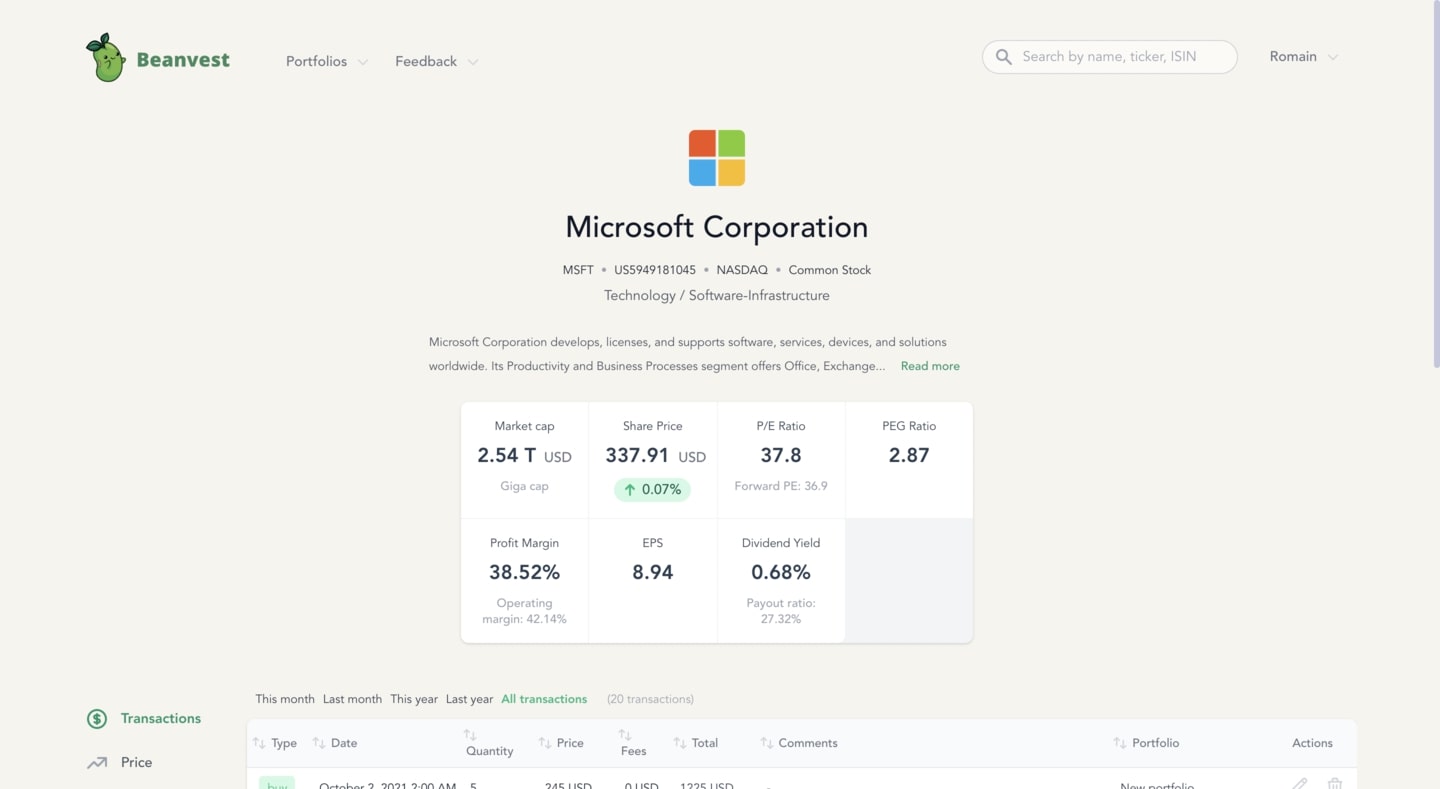Screen dimensions: 1440x789
Task: Click the Transactions dollar-sign sidebar icon
Action: click(x=97, y=718)
